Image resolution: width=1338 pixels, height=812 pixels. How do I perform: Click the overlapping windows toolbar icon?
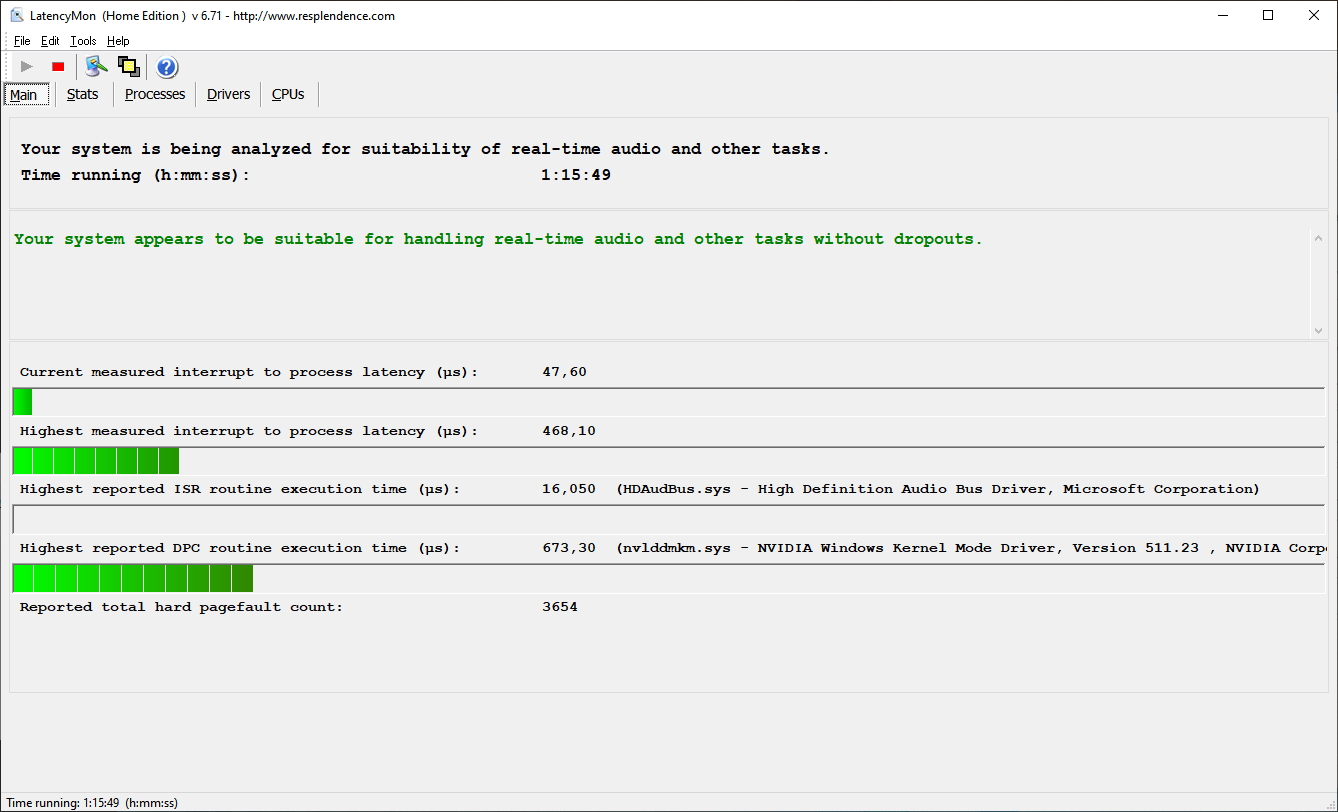[128, 67]
